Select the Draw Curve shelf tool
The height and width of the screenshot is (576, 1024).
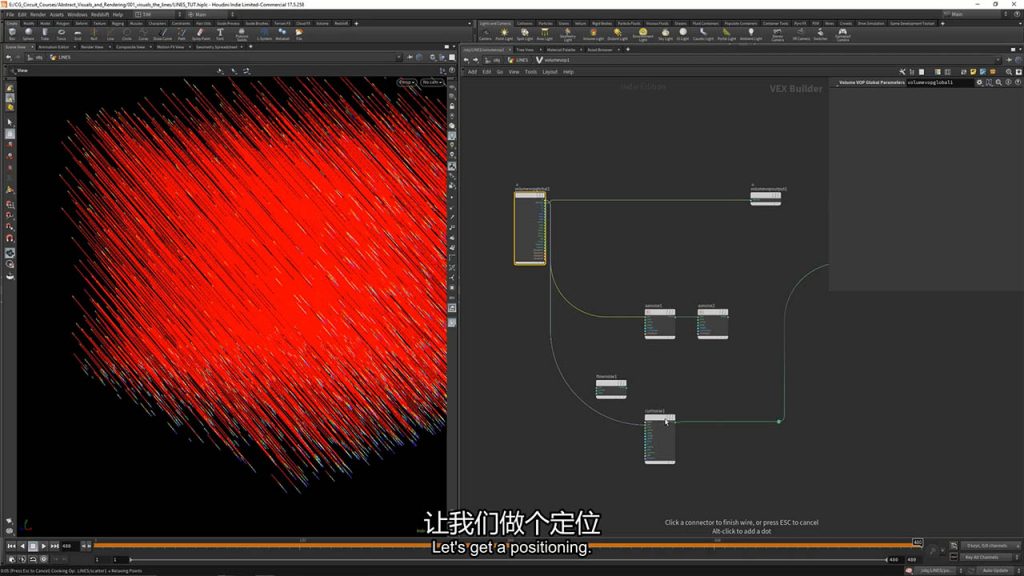tap(163, 33)
